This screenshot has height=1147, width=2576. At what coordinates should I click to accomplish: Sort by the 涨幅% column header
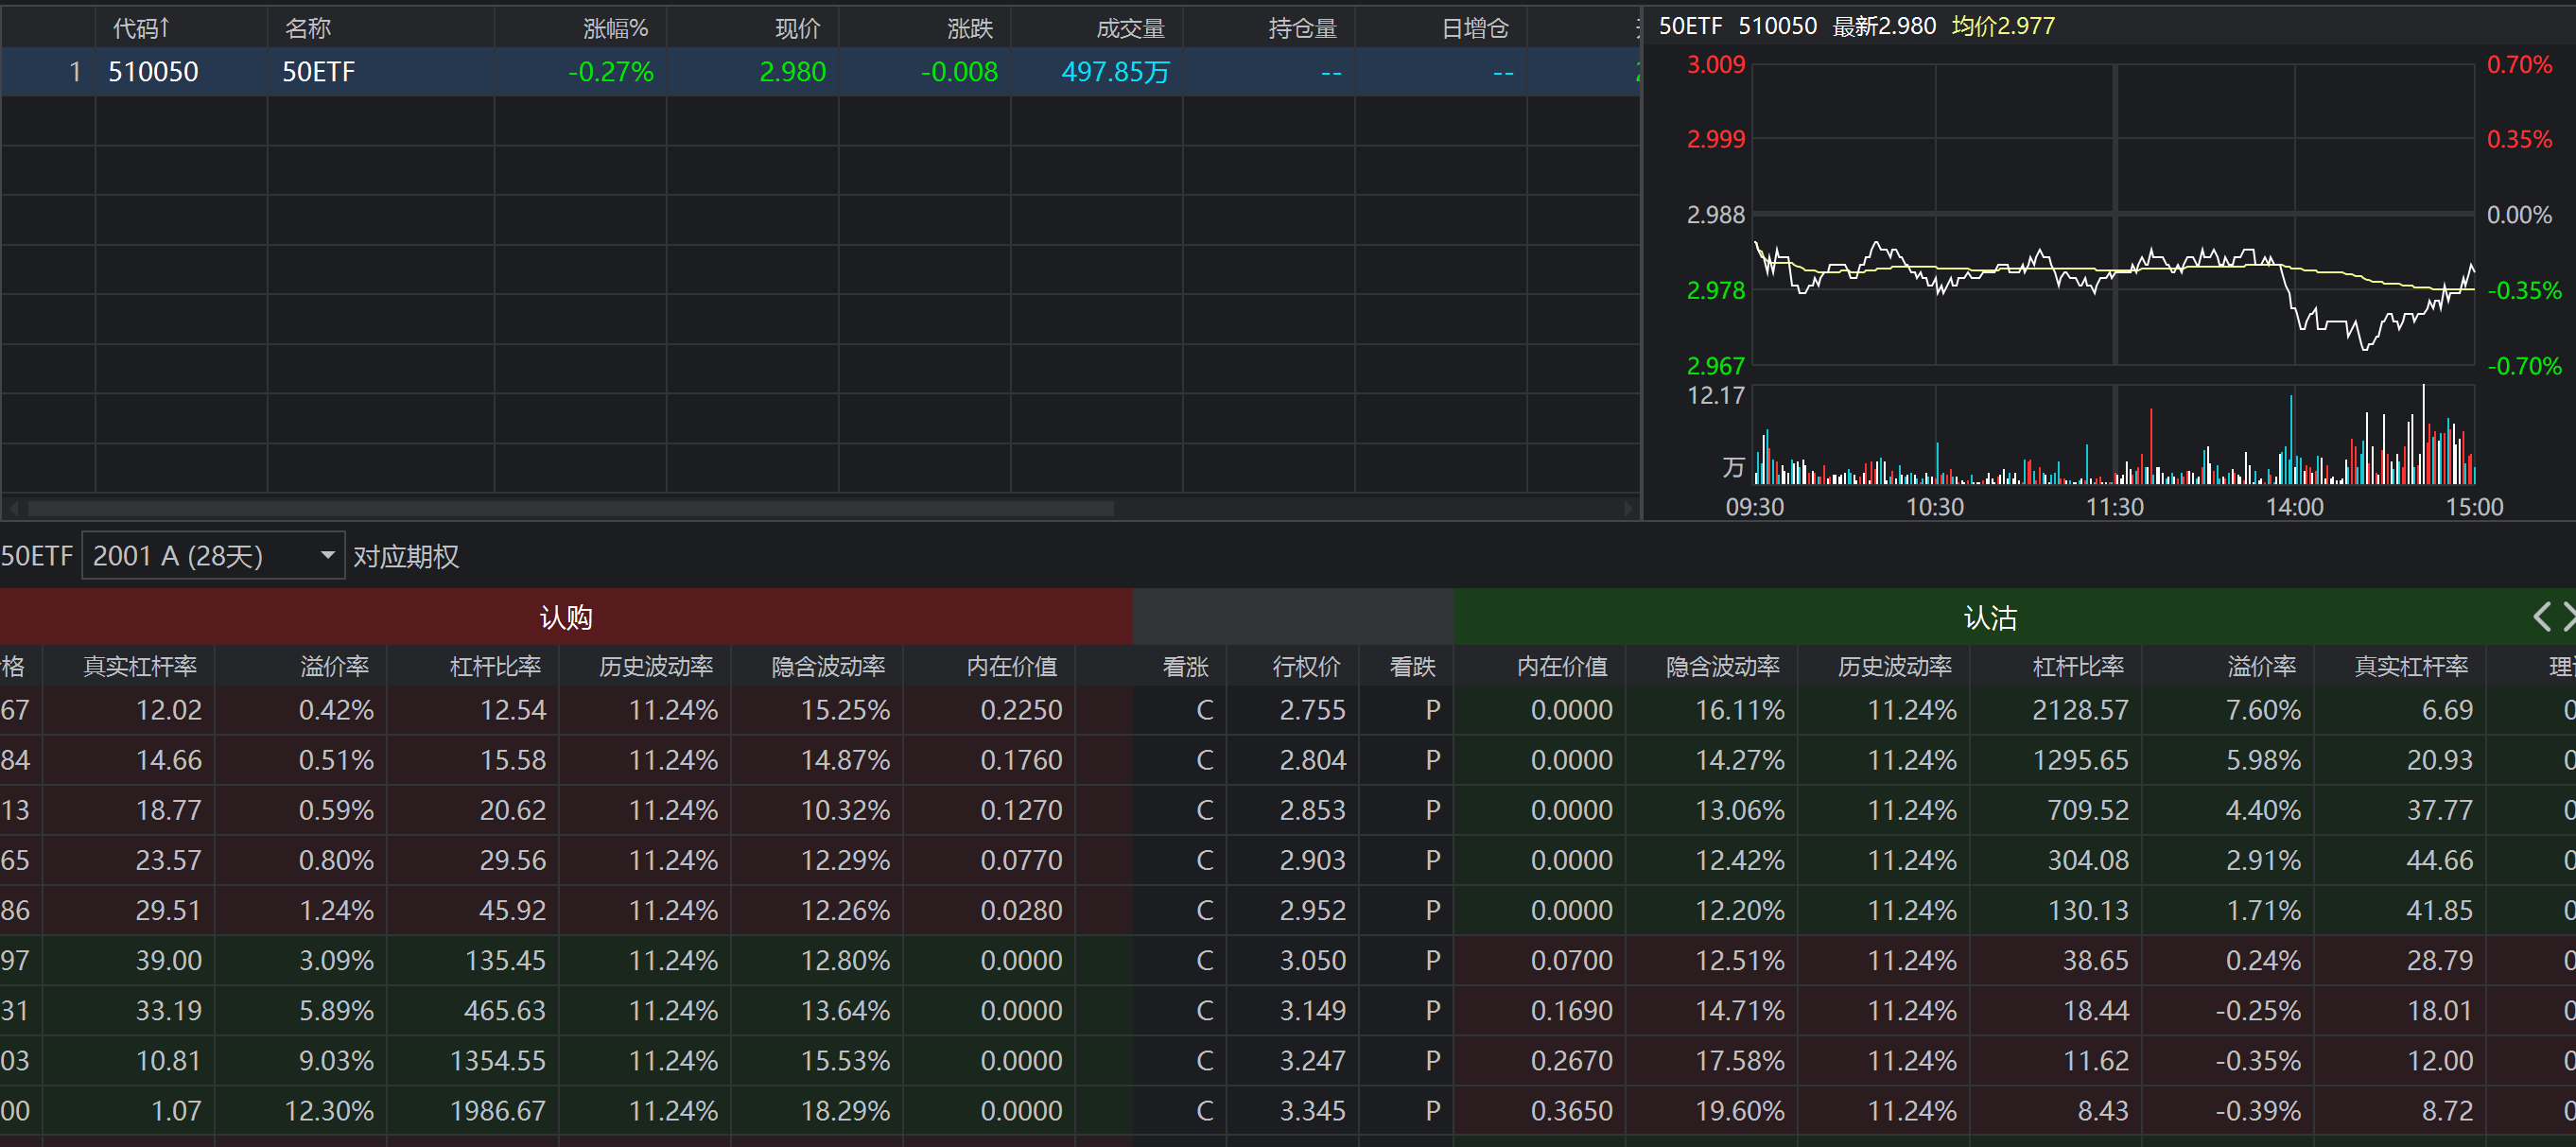[615, 28]
